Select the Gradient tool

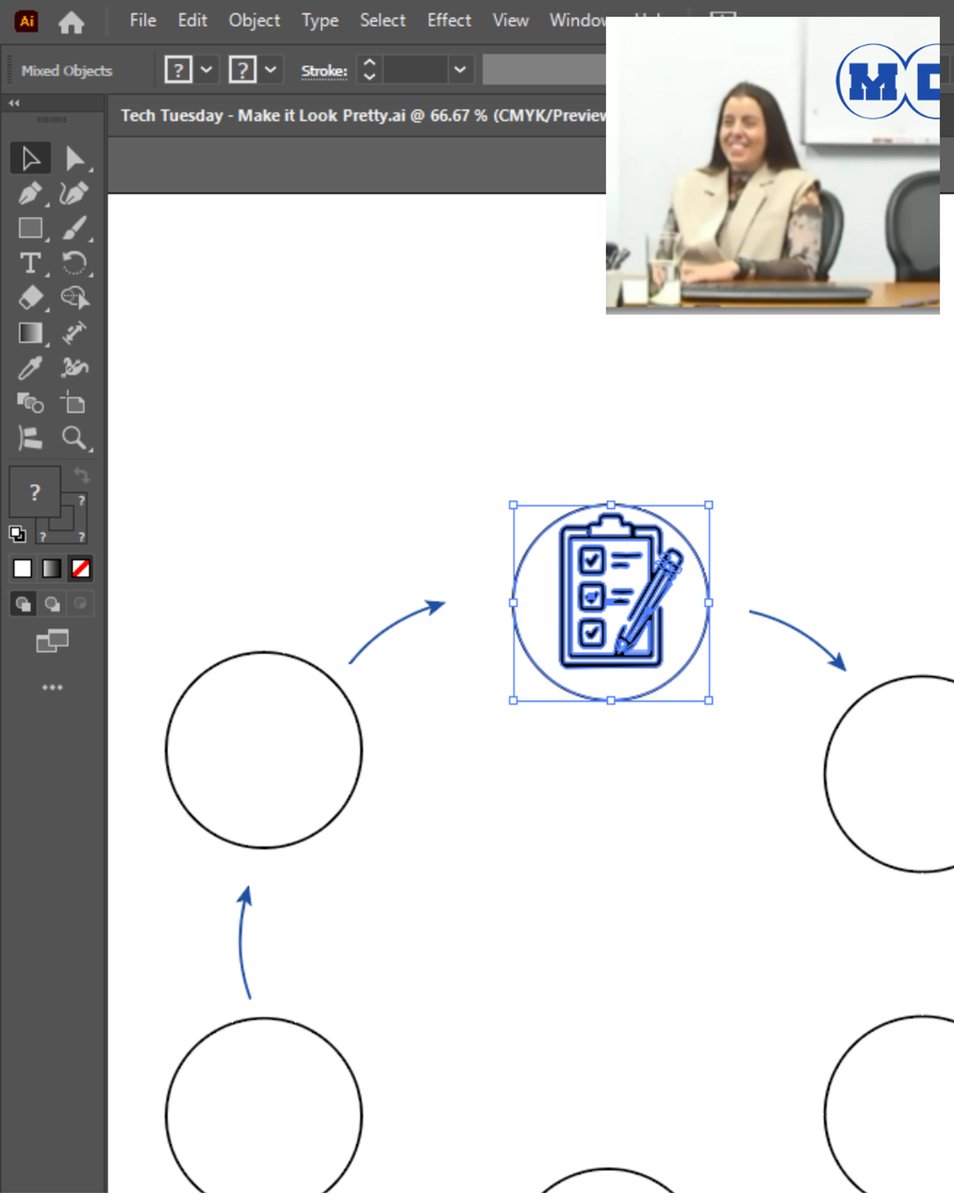pos(30,333)
